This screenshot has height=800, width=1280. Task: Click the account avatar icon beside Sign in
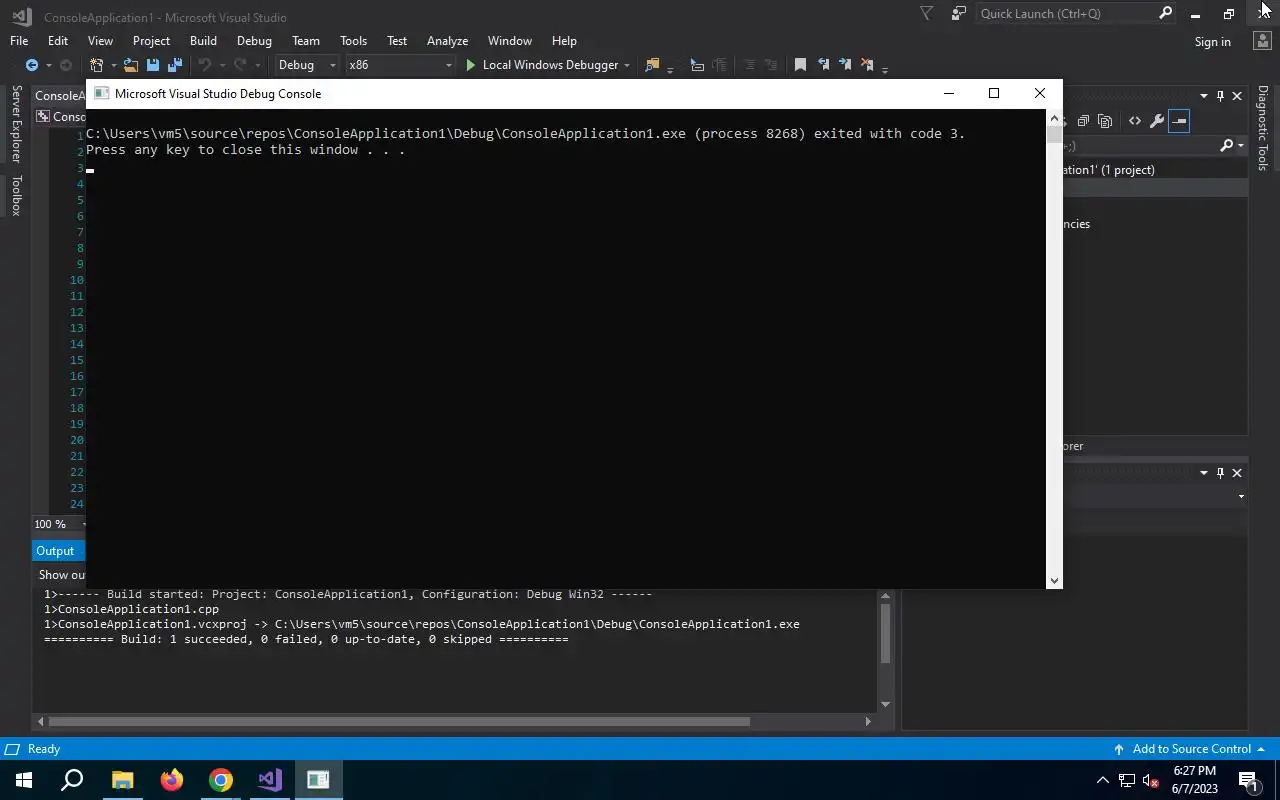coord(1262,41)
